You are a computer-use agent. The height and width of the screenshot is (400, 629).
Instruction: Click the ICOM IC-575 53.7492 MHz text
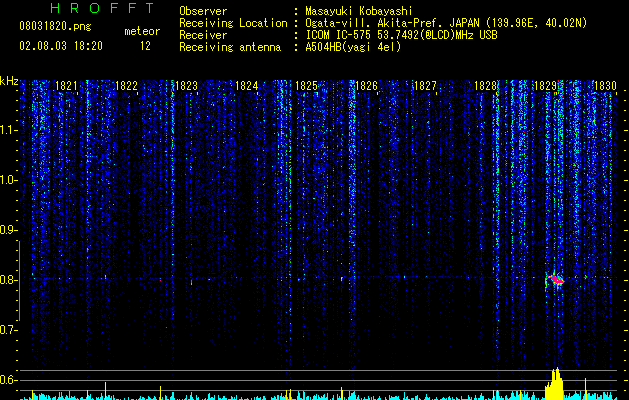pos(401,35)
